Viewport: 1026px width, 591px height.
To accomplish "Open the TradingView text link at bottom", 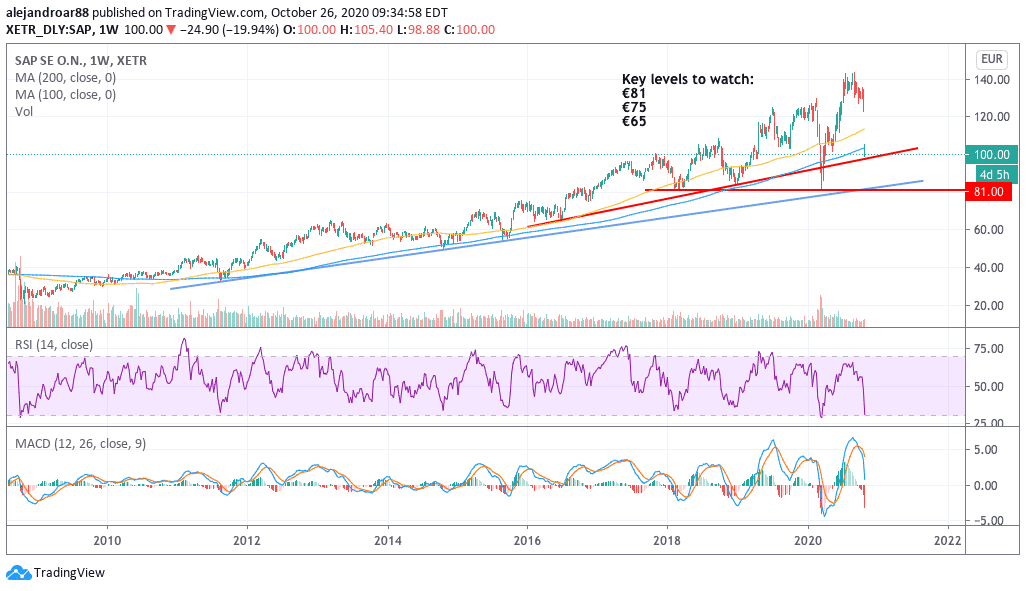I will click(x=69, y=573).
